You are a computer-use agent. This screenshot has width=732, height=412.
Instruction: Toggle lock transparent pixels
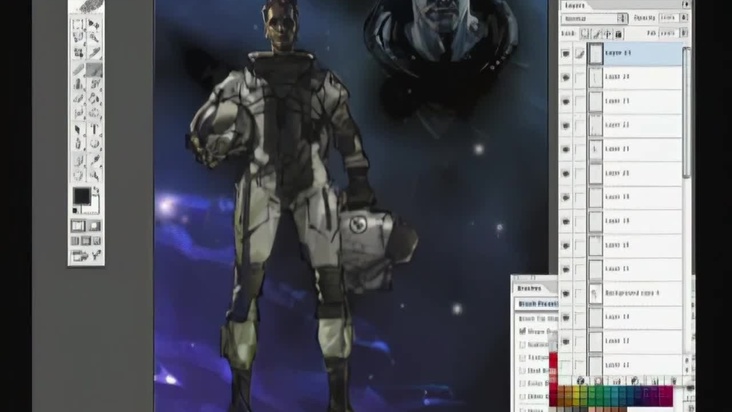click(585, 34)
